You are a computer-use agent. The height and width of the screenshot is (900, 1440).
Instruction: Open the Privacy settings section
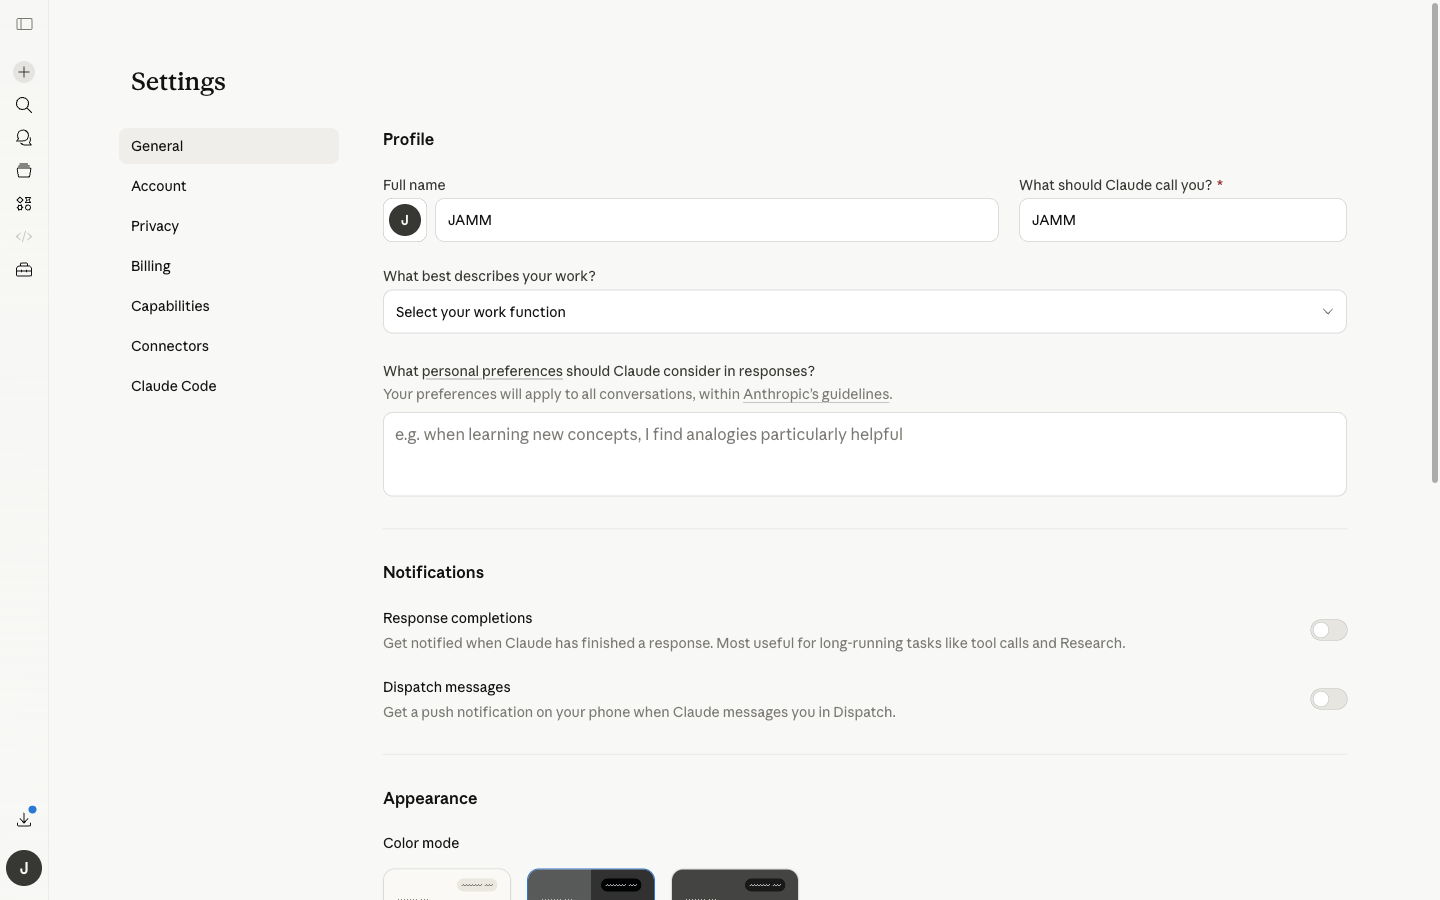coord(155,226)
